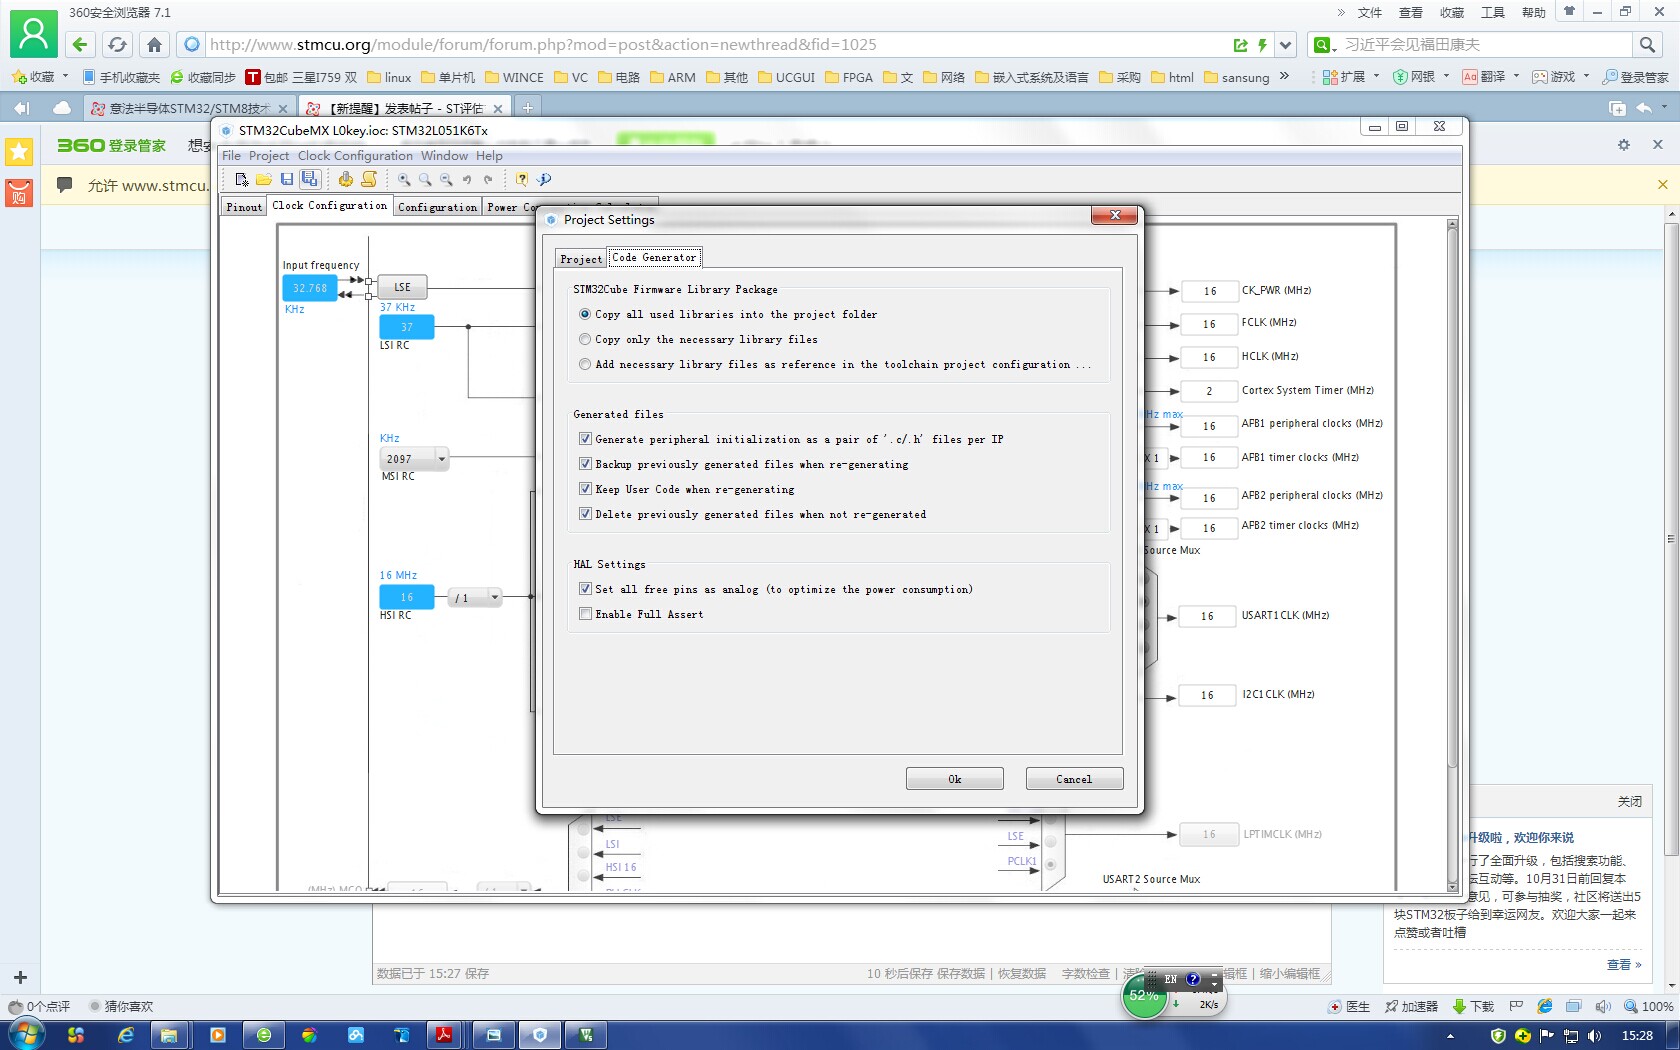1680x1050 pixels.
Task: Open Internet Explorer from the taskbar
Action: (126, 1035)
